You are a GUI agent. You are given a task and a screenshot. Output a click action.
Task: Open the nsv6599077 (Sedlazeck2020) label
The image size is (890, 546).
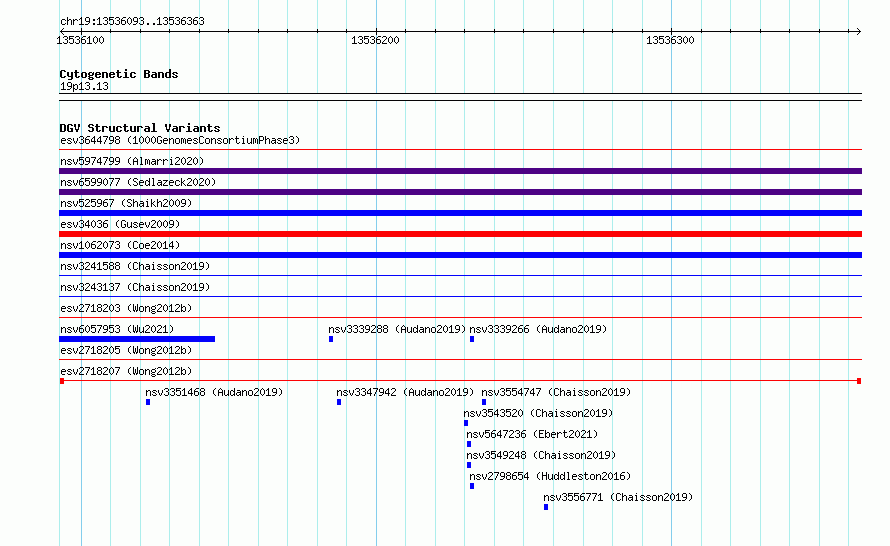[x=138, y=182]
